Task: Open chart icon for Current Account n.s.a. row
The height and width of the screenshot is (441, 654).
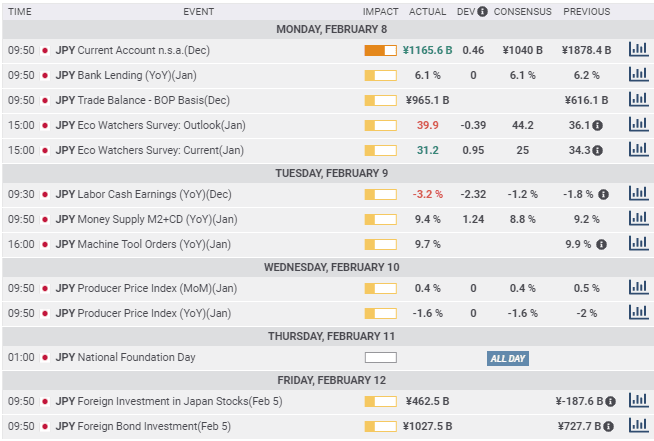Action: 637,49
